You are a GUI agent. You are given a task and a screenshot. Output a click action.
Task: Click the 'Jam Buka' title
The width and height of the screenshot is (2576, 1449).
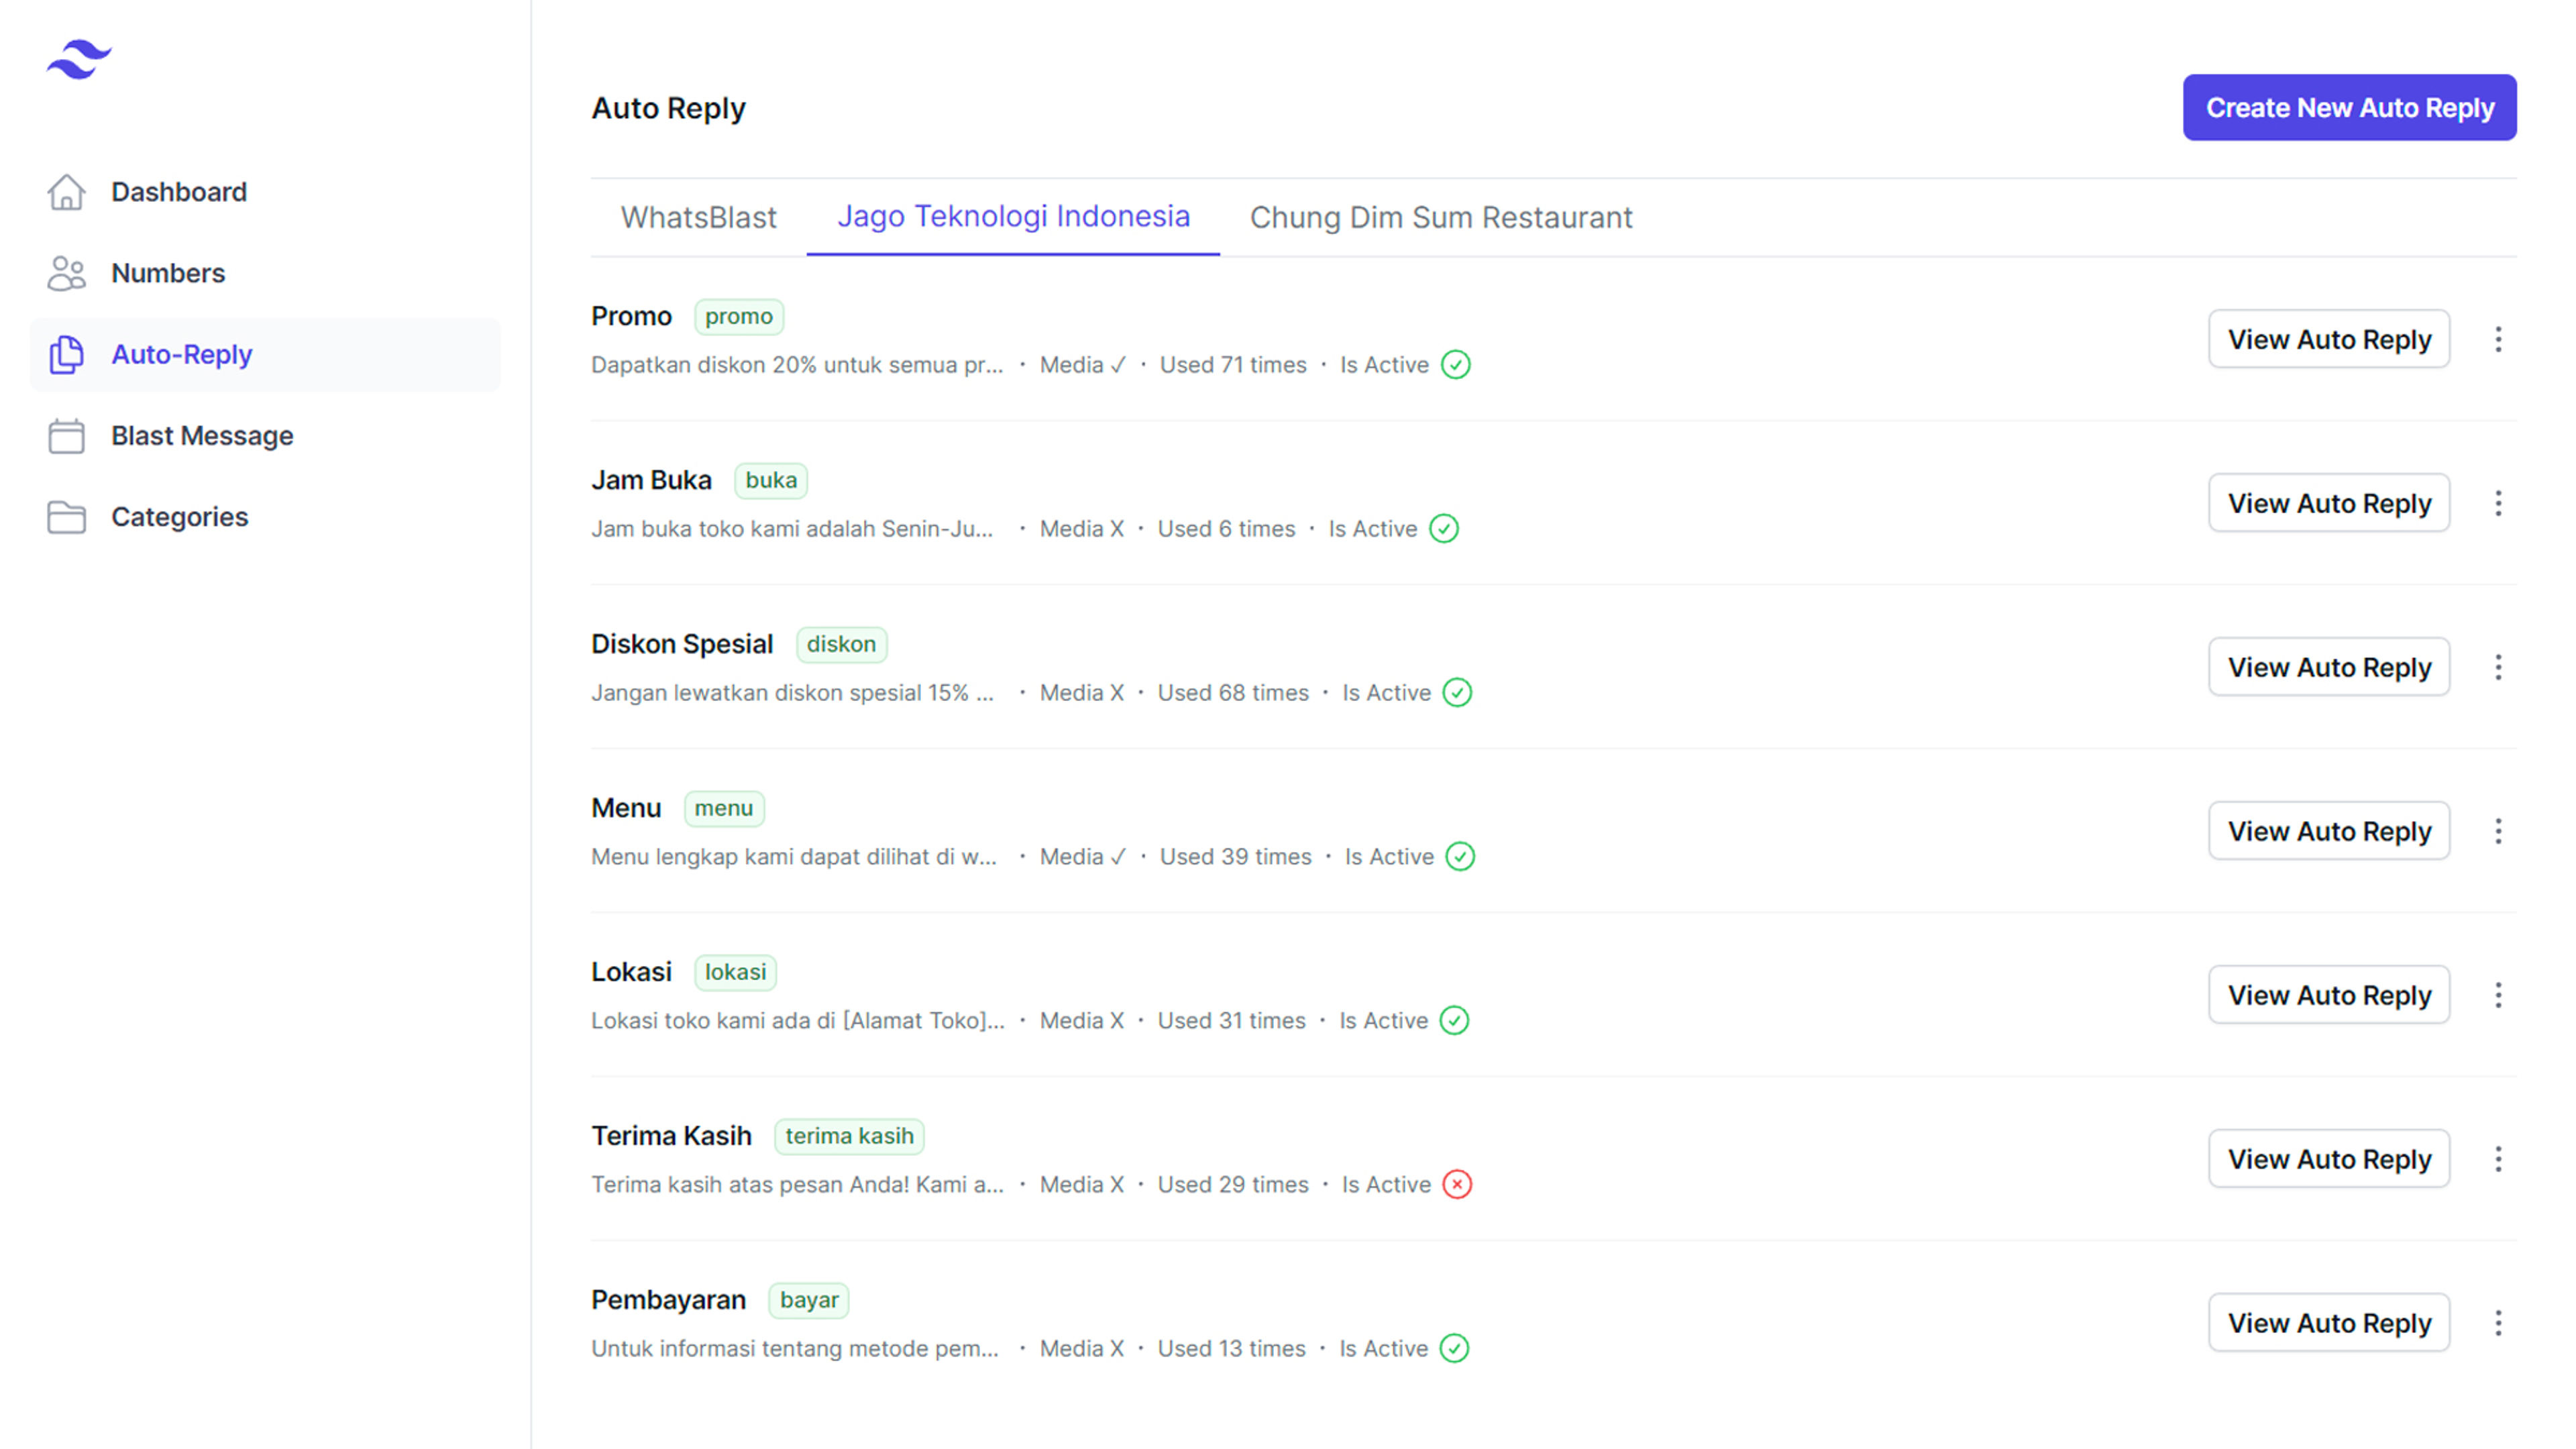651,480
